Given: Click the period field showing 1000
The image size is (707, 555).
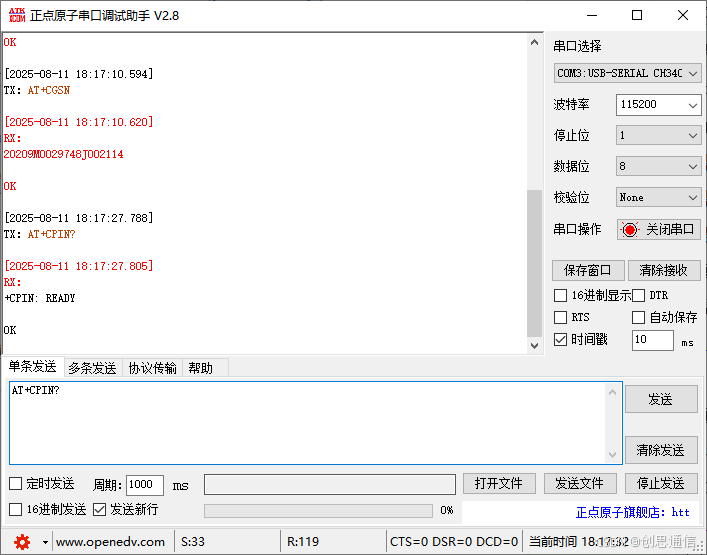Looking at the screenshot, I should pyautogui.click(x=145, y=485).
